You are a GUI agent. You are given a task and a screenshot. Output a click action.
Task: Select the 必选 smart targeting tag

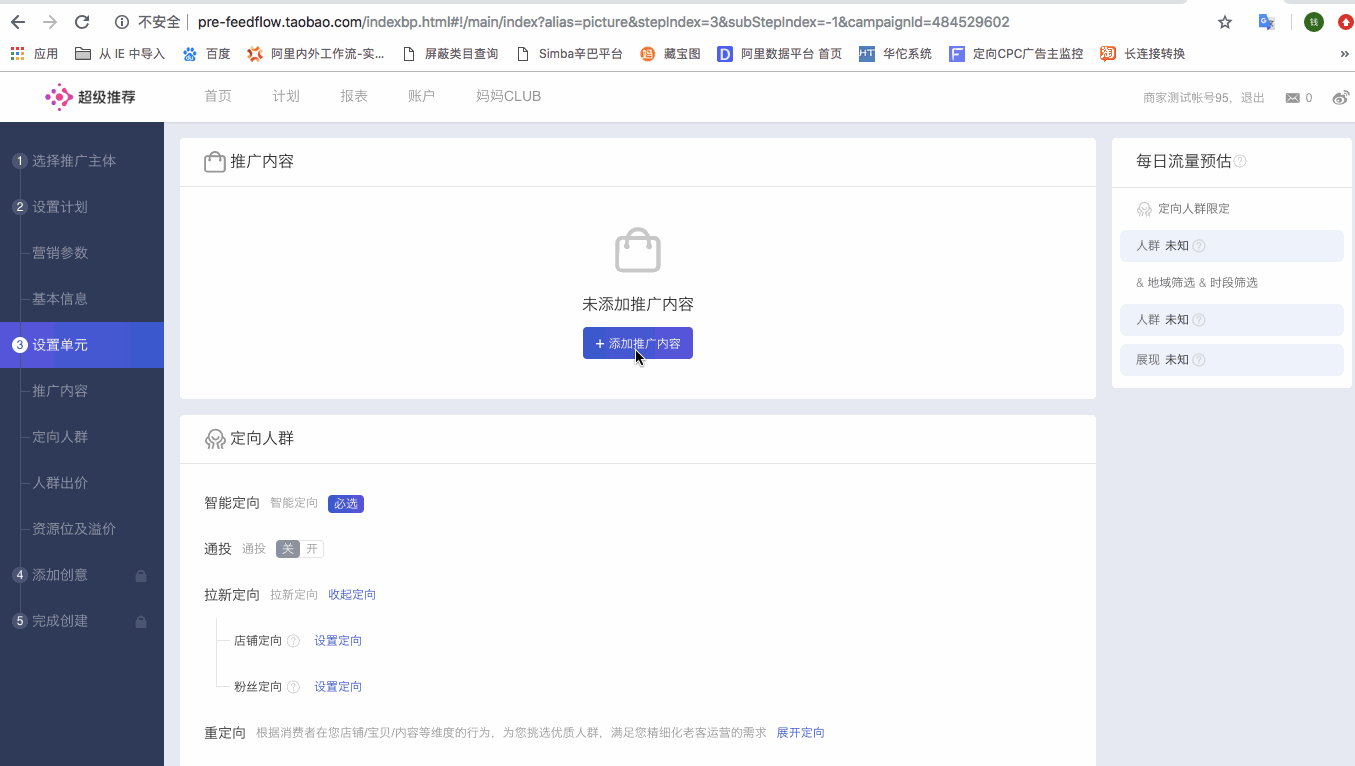pos(345,504)
